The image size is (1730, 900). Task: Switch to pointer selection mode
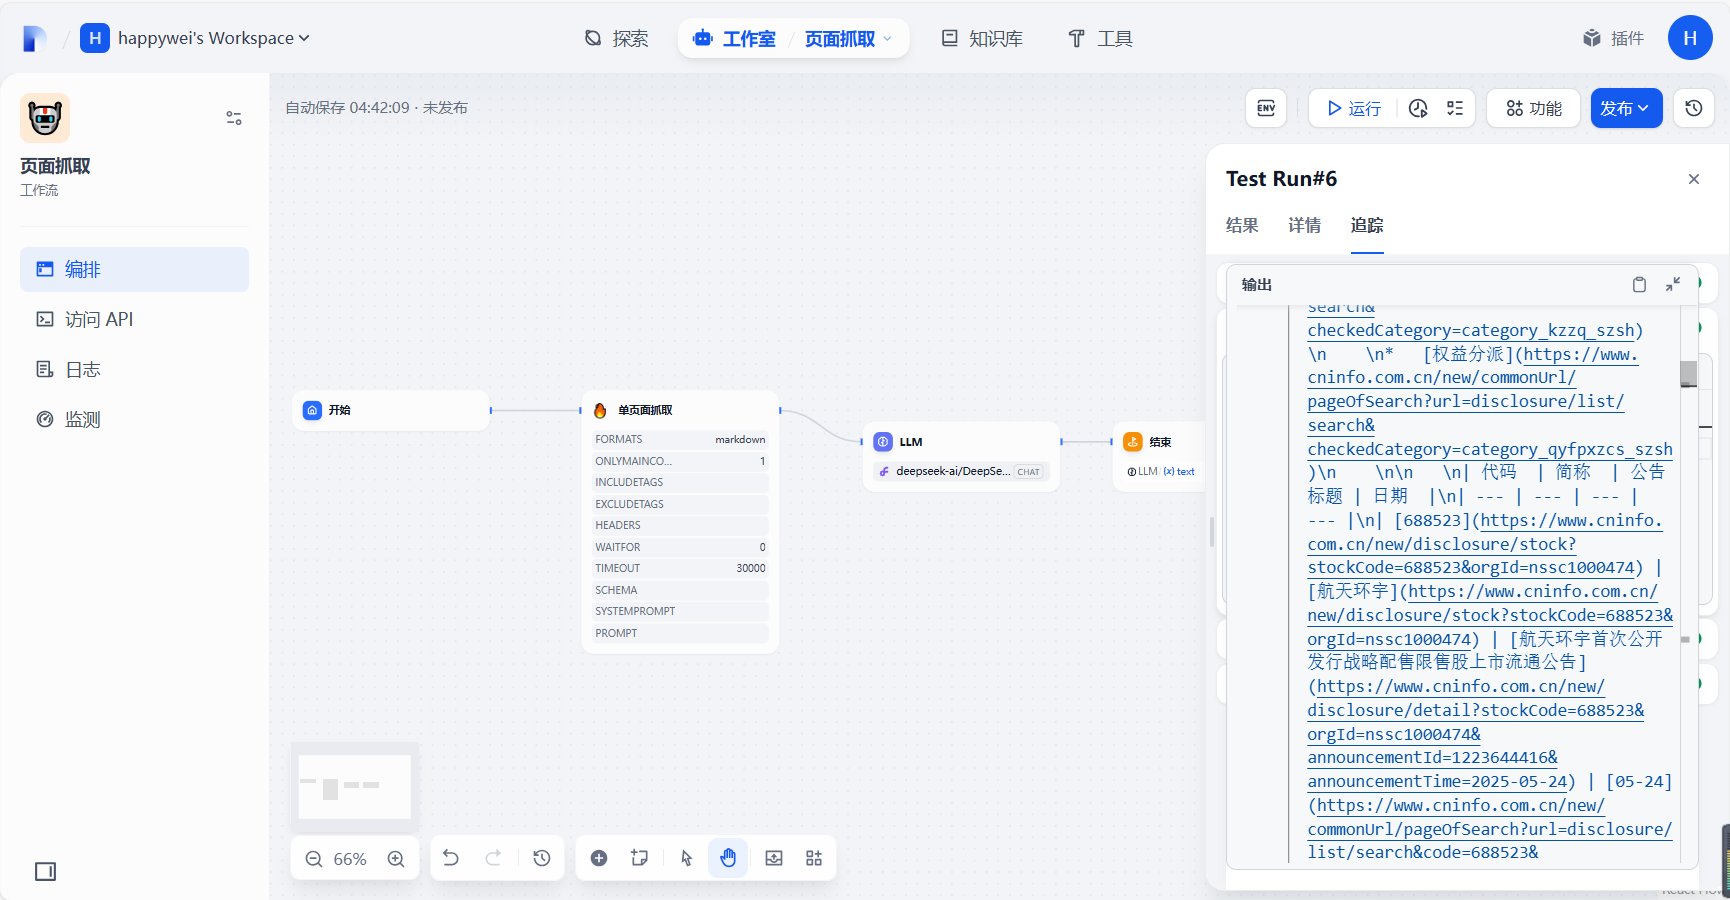[685, 858]
